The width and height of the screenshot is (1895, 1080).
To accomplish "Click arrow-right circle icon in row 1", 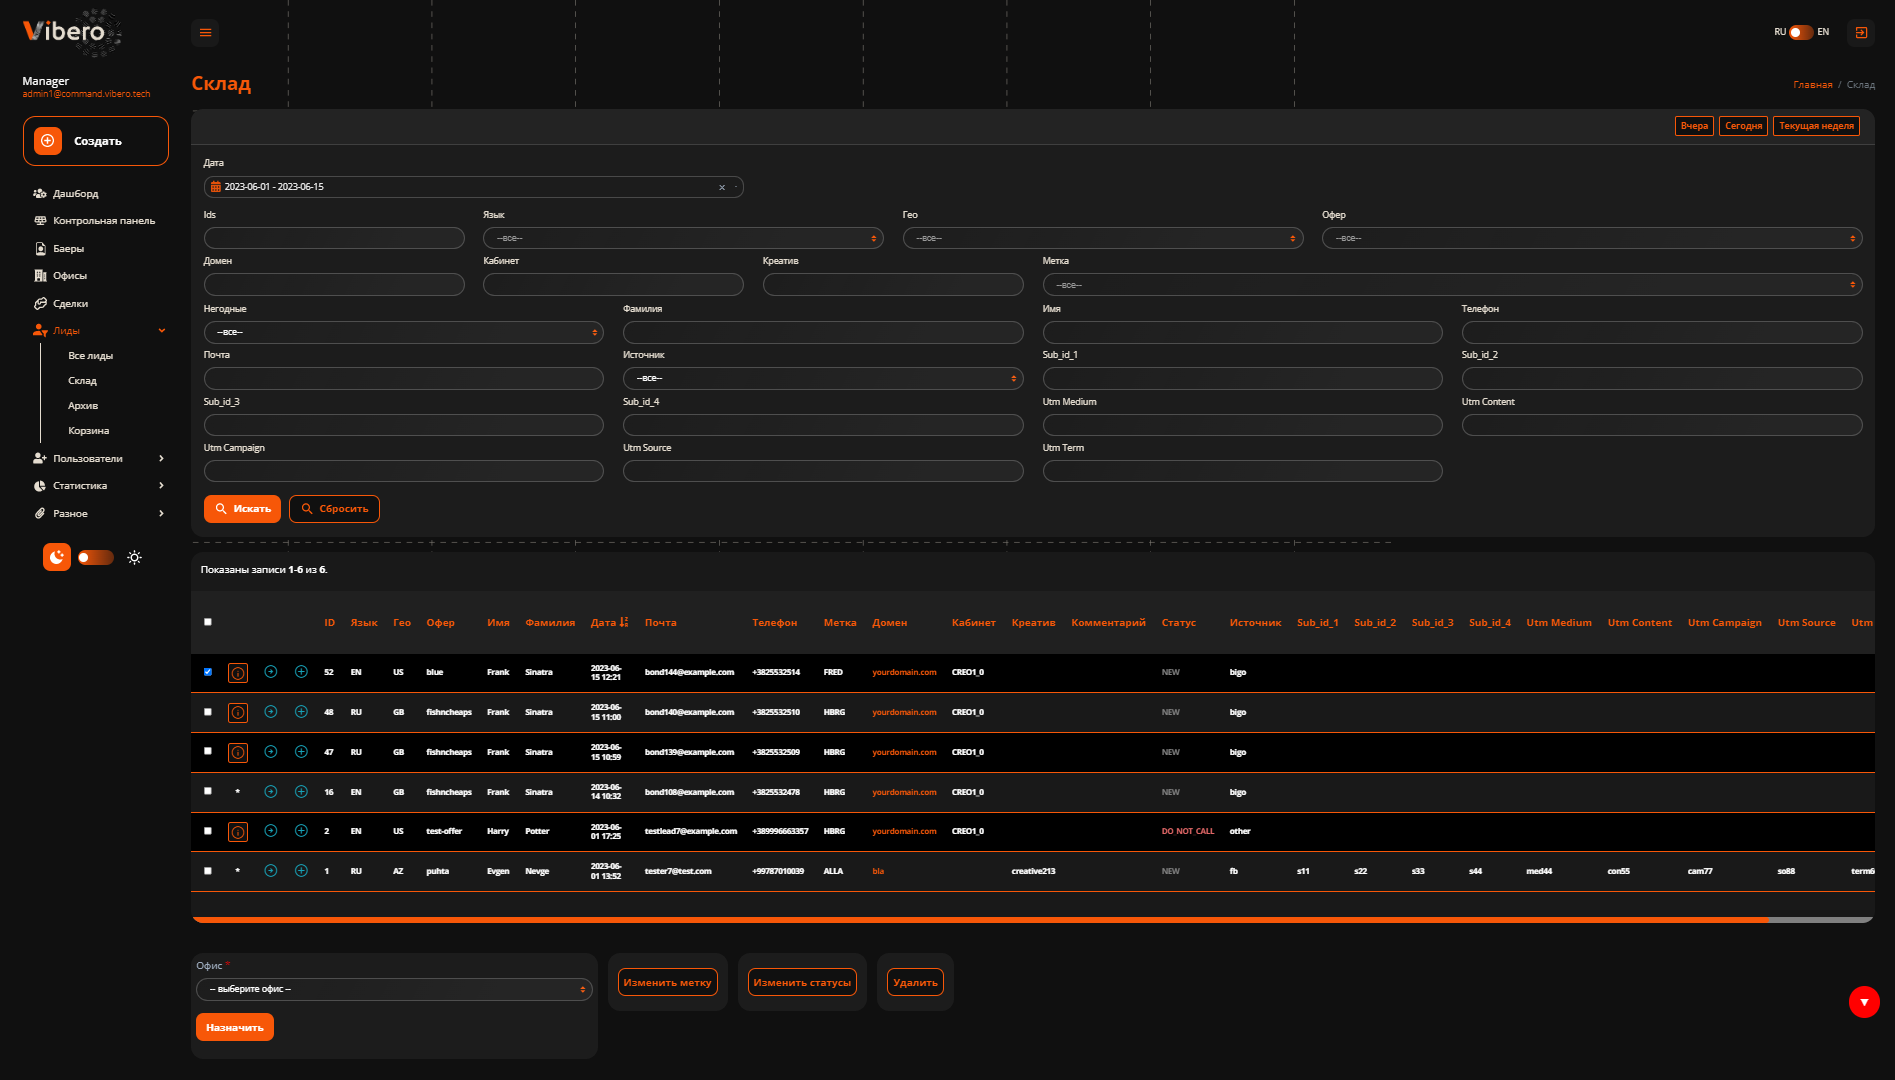I will pyautogui.click(x=270, y=871).
